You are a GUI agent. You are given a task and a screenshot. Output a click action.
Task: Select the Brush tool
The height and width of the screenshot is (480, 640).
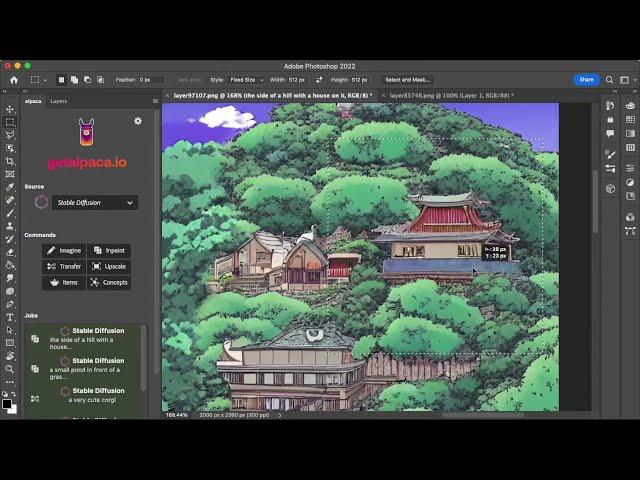point(10,213)
